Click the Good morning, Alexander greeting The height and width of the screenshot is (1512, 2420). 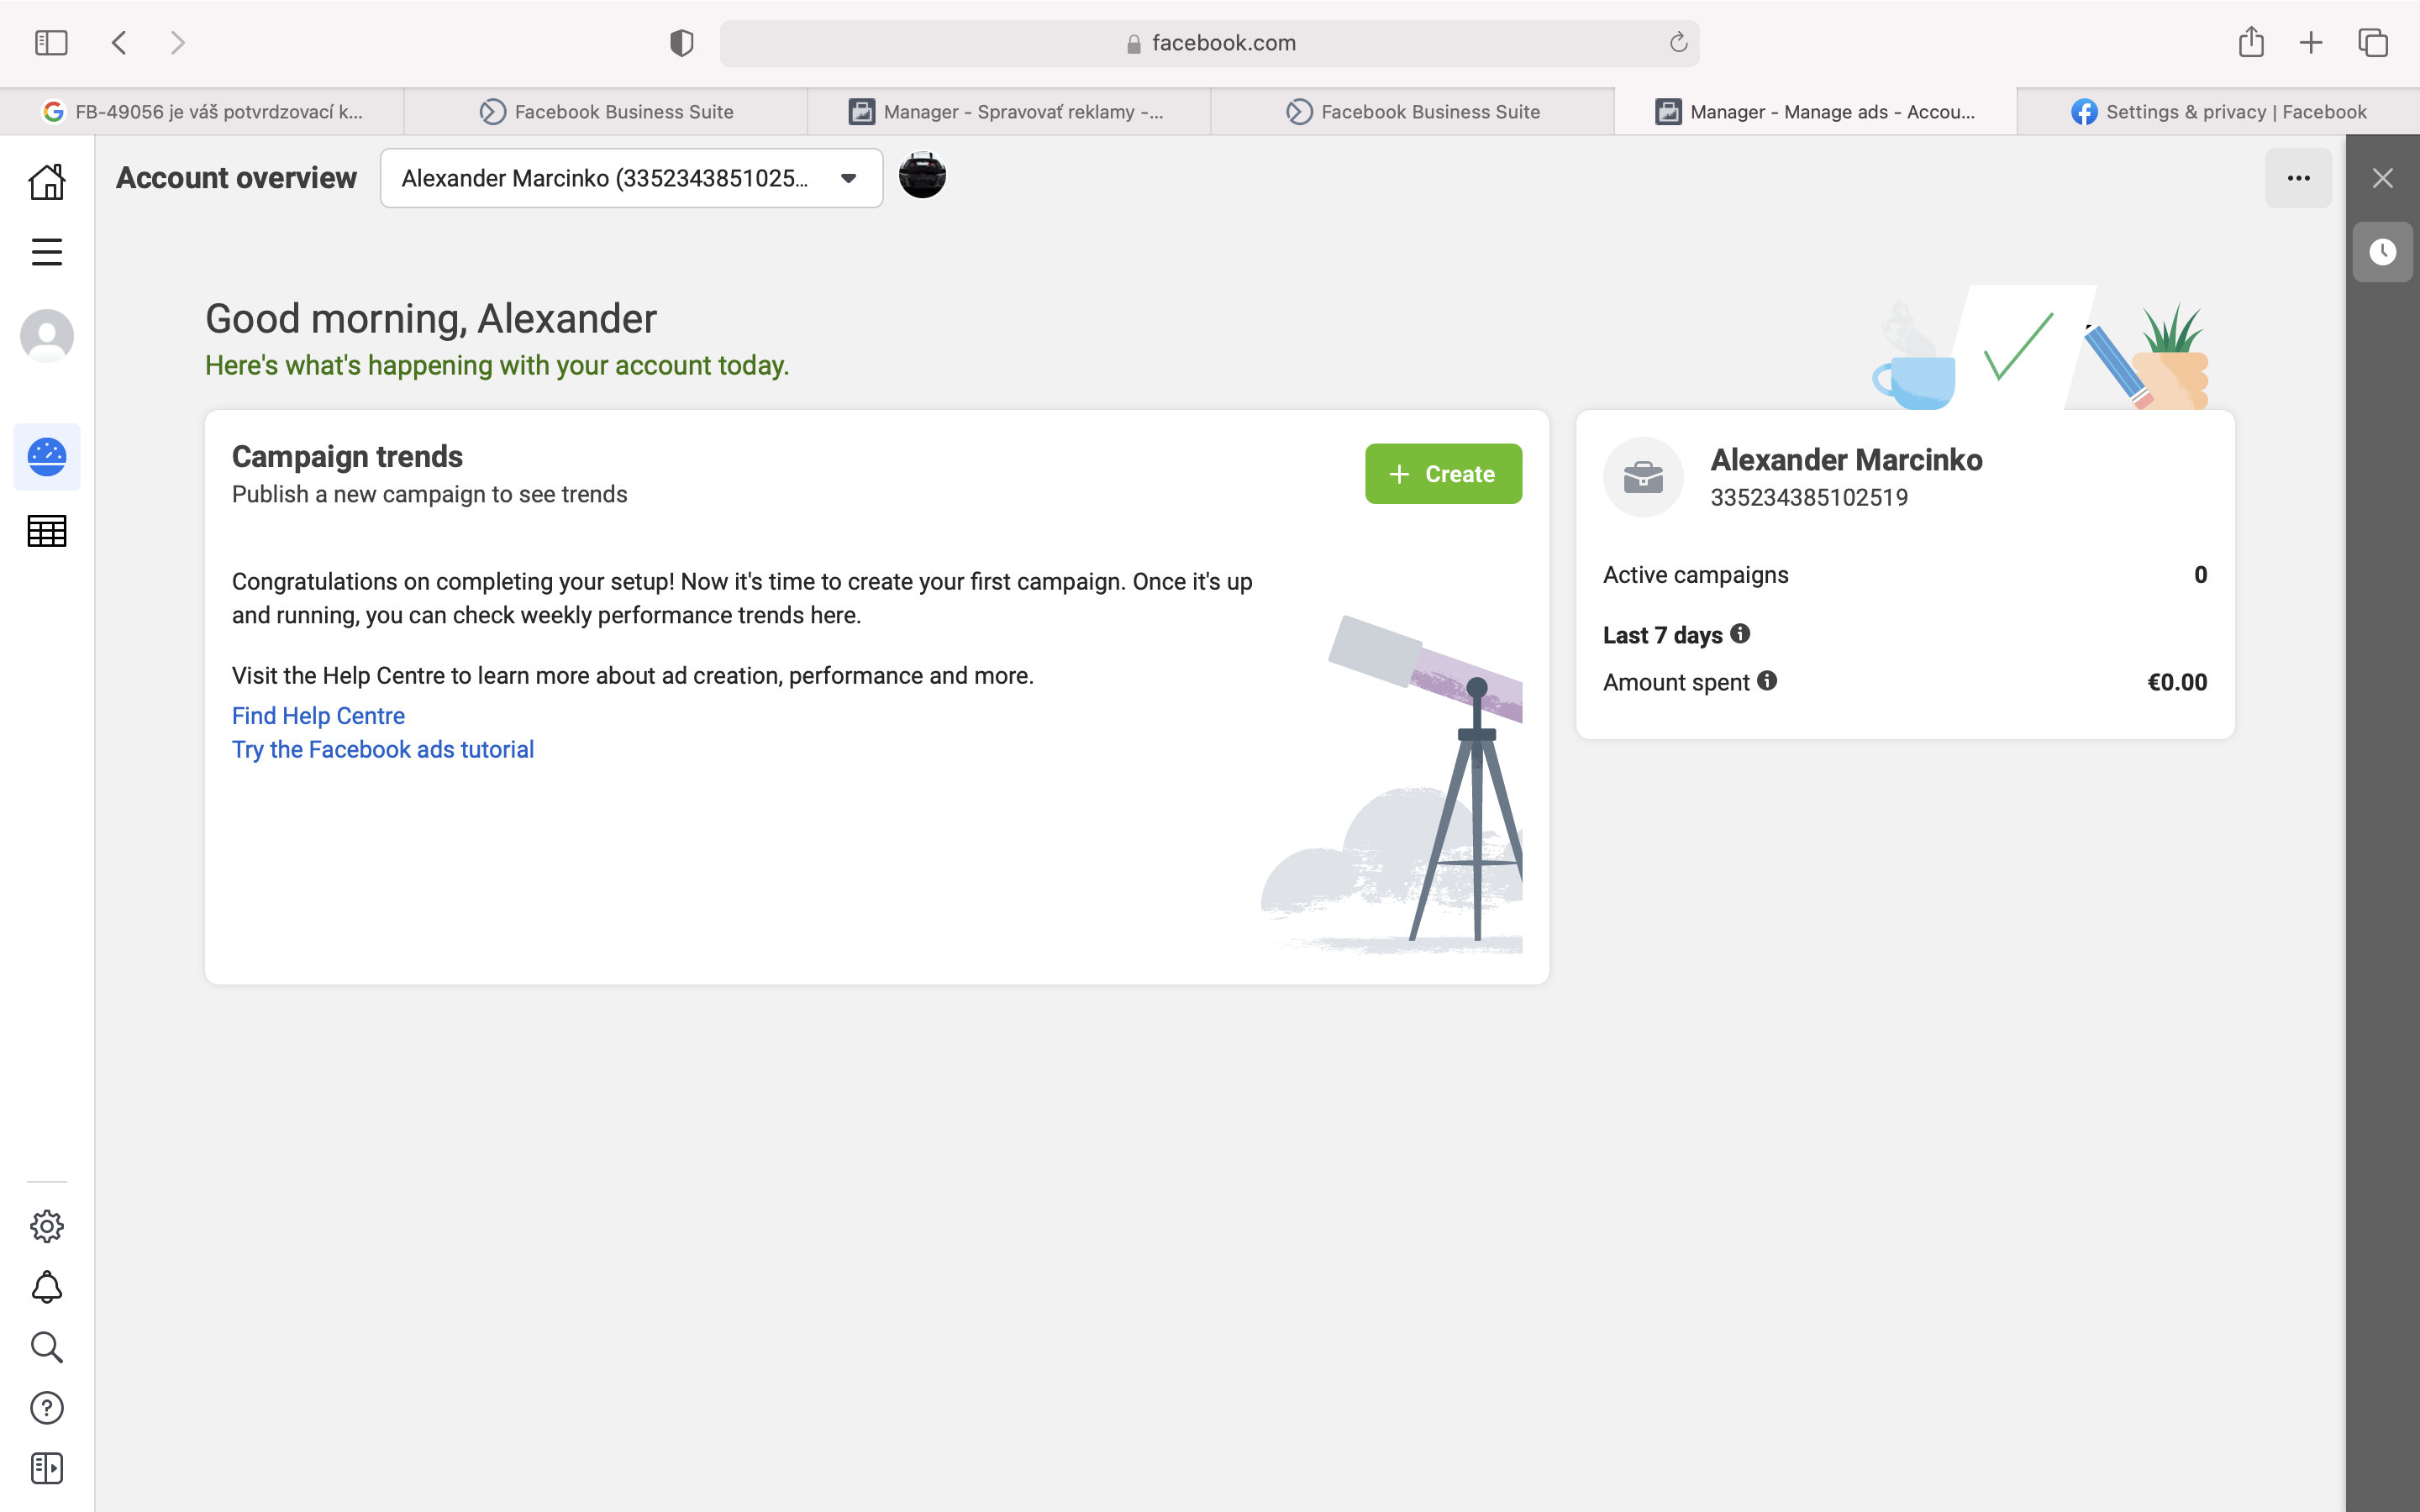coord(431,319)
